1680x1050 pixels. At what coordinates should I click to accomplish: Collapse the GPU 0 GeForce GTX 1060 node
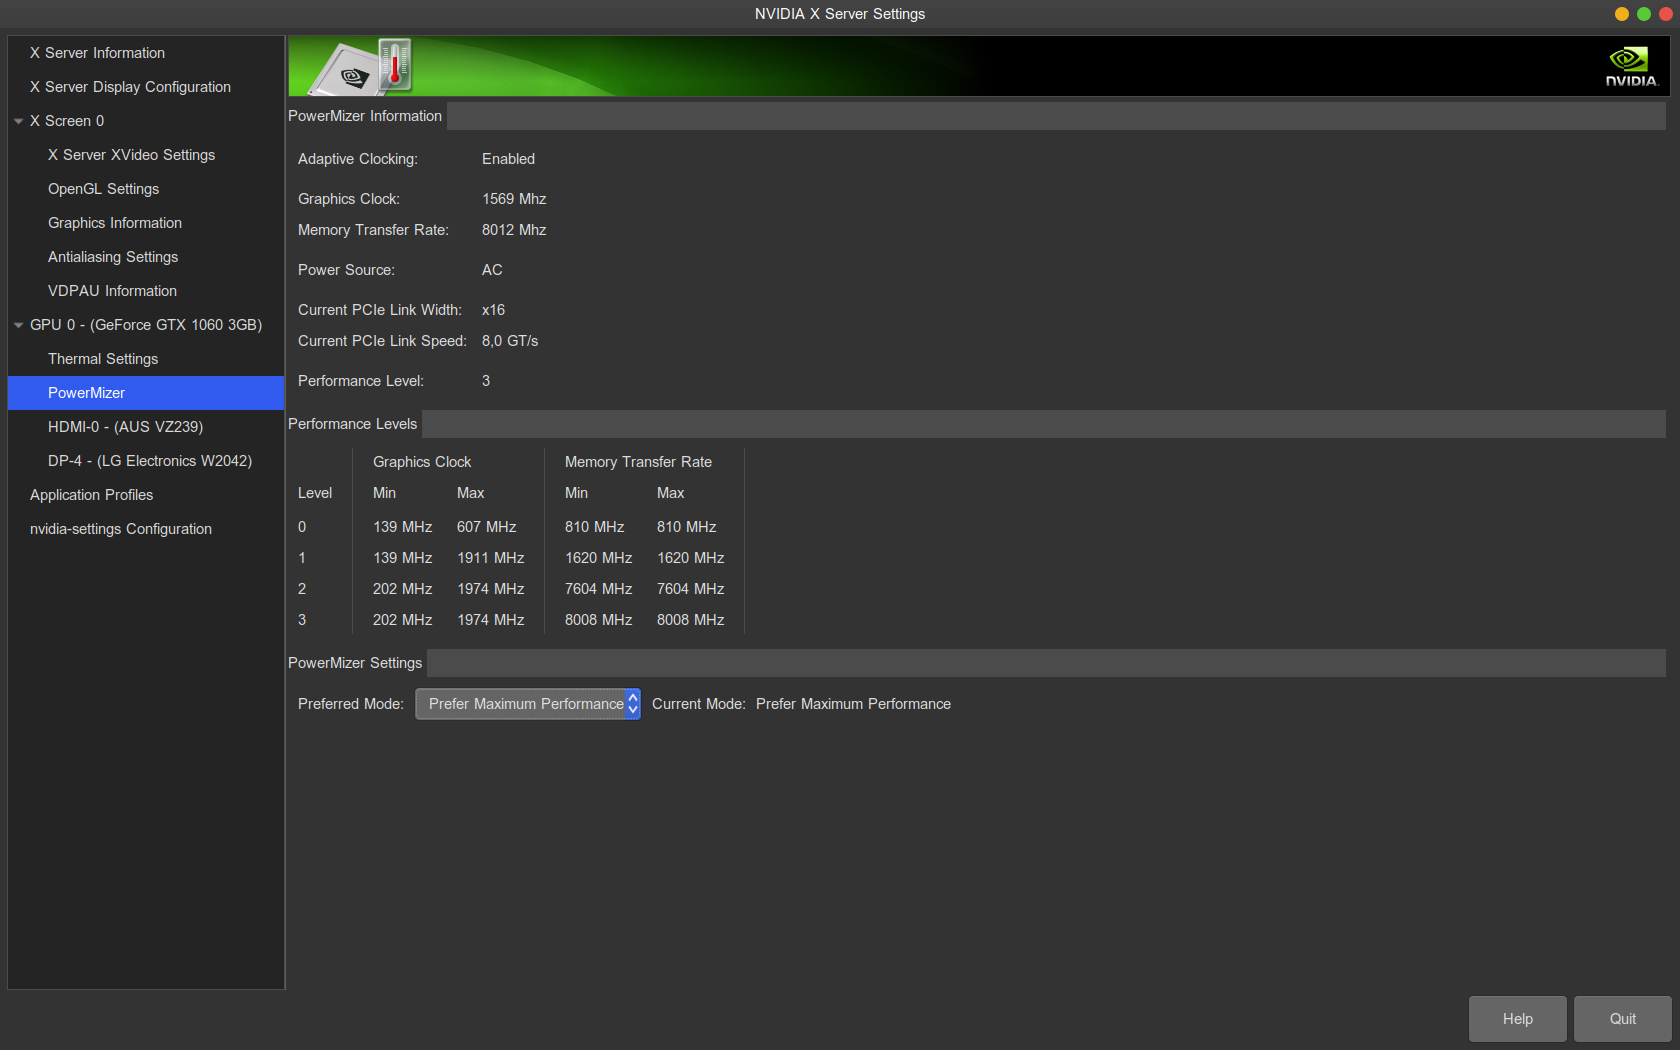coord(18,325)
